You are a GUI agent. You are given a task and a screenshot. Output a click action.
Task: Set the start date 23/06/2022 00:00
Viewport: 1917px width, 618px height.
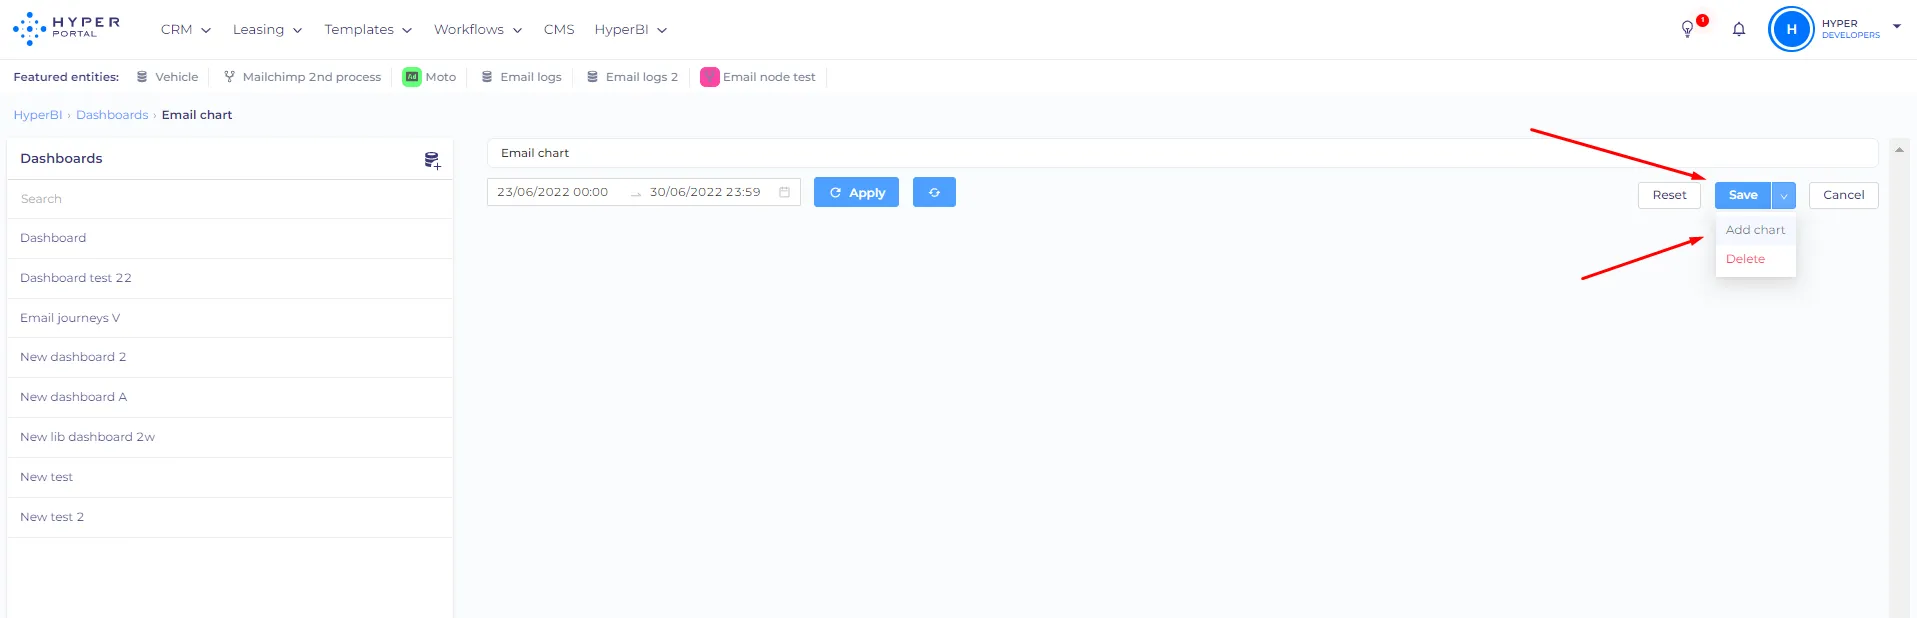coord(552,192)
